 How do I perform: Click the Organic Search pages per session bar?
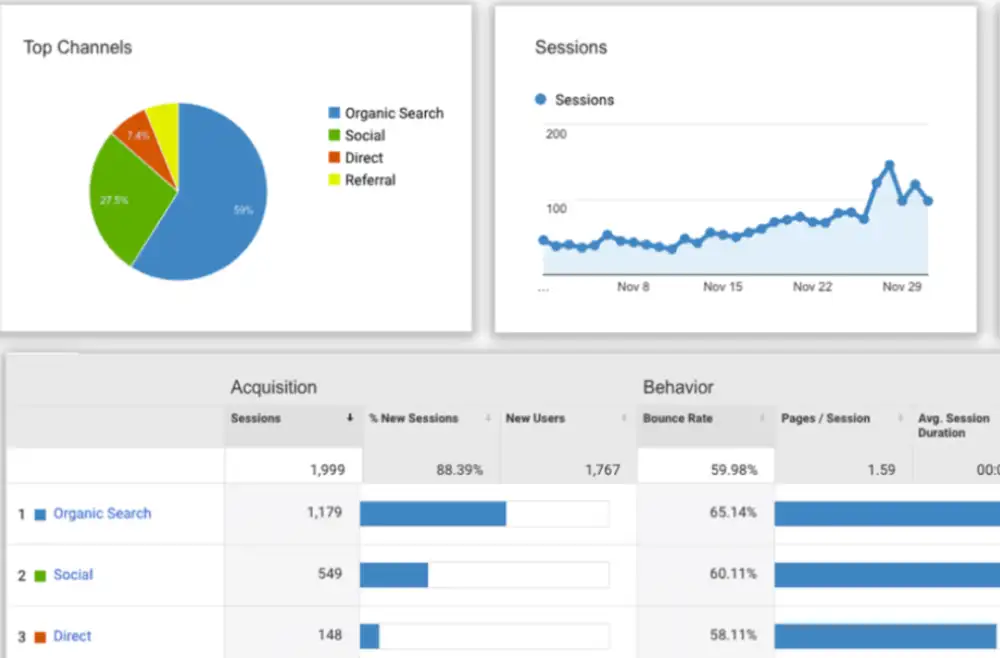(x=887, y=513)
